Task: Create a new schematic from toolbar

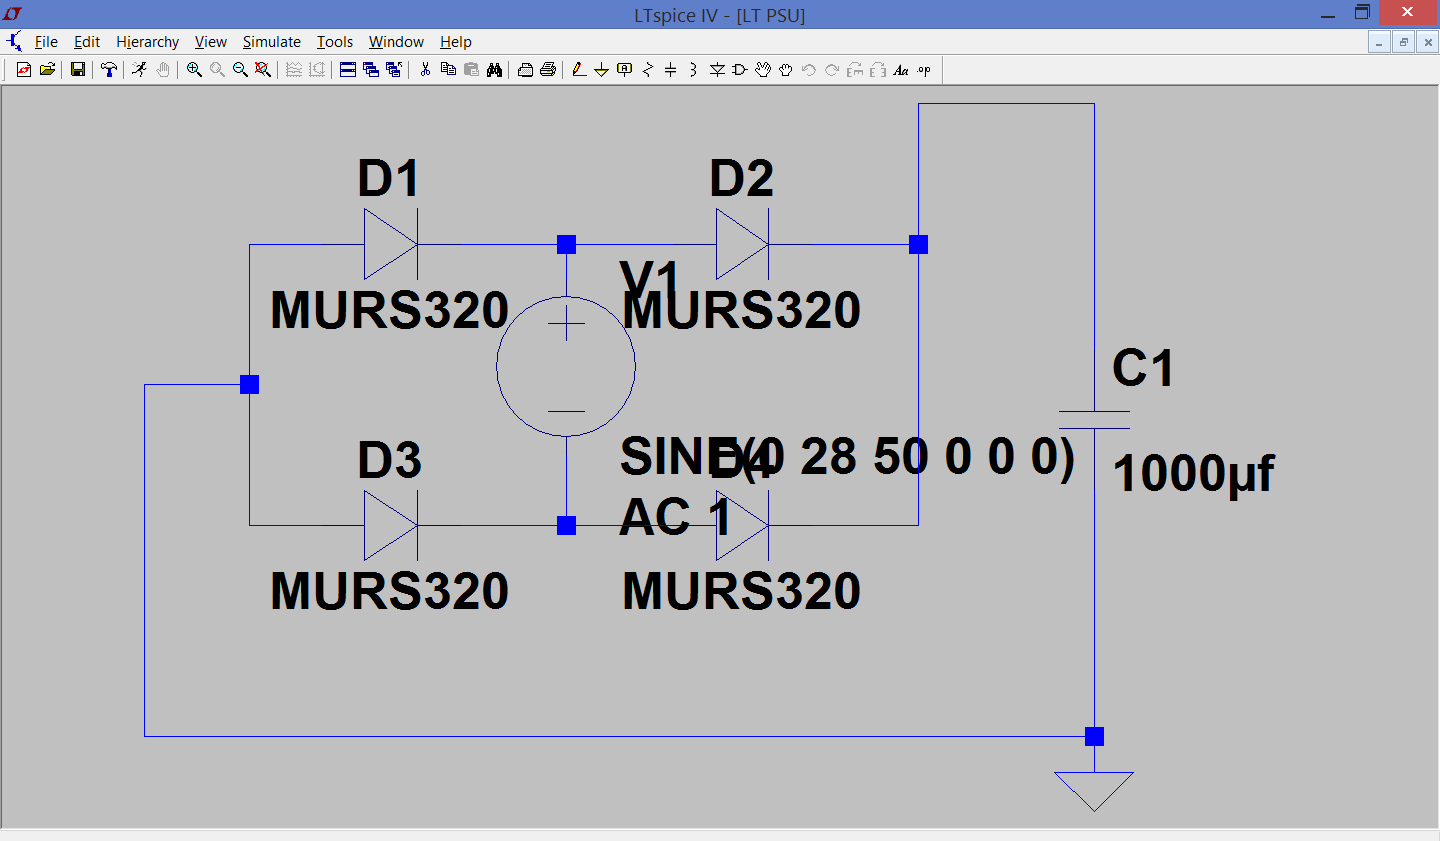Action: pyautogui.click(x=23, y=70)
